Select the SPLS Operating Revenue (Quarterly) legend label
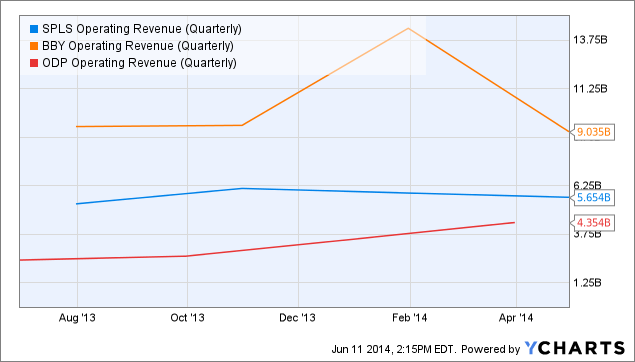Image resolution: width=635 pixels, height=362 pixels. (142, 29)
